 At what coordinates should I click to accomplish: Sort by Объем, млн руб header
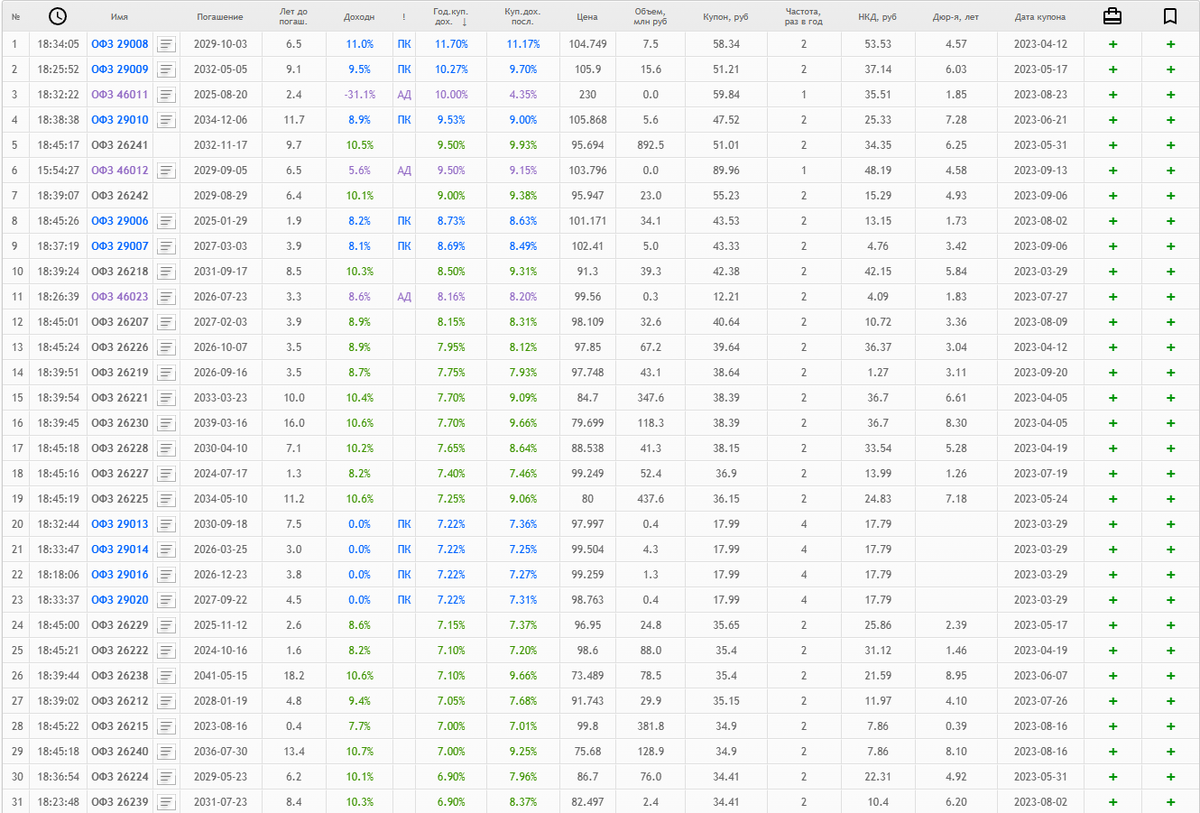650,17
